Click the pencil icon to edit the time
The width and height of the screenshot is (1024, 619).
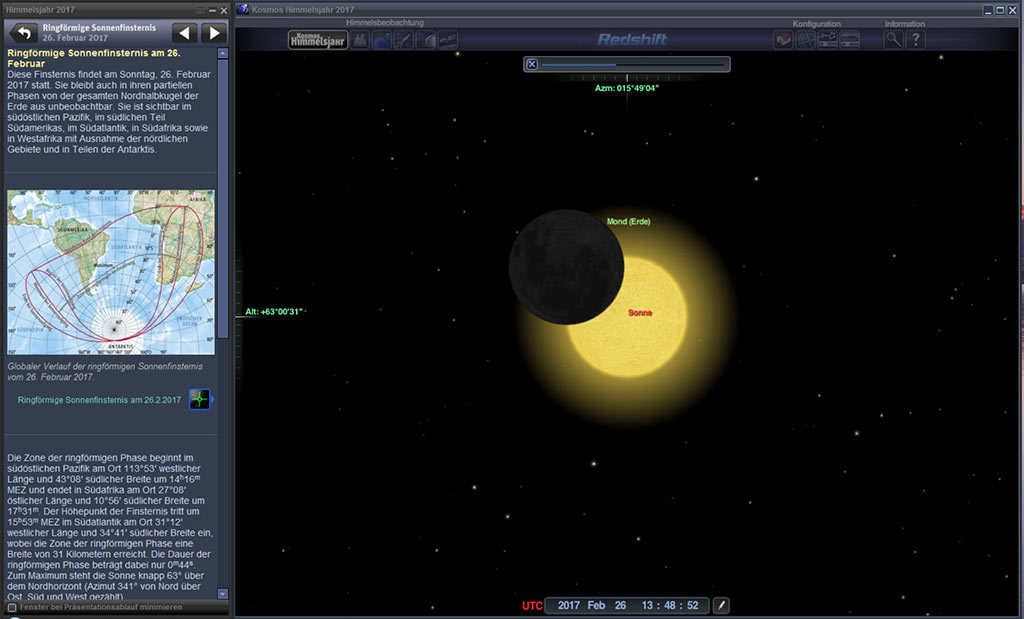pos(721,605)
